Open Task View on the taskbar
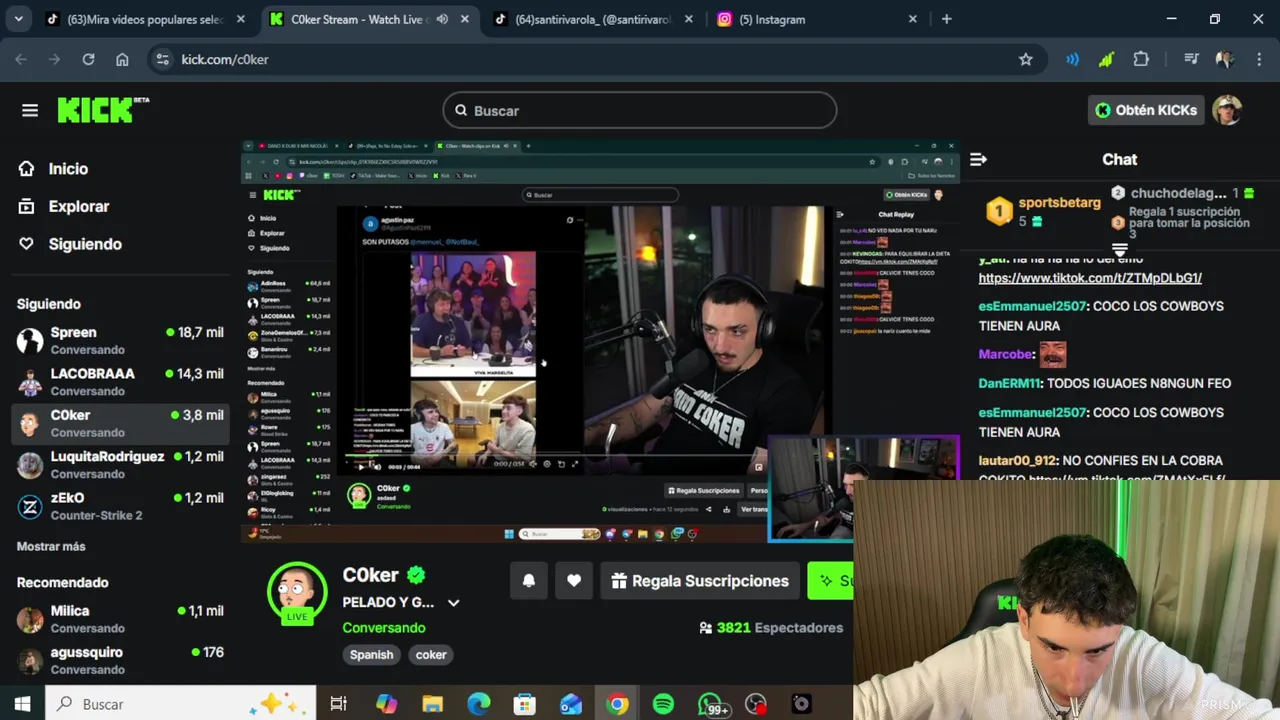Image resolution: width=1280 pixels, height=720 pixels. (x=338, y=704)
